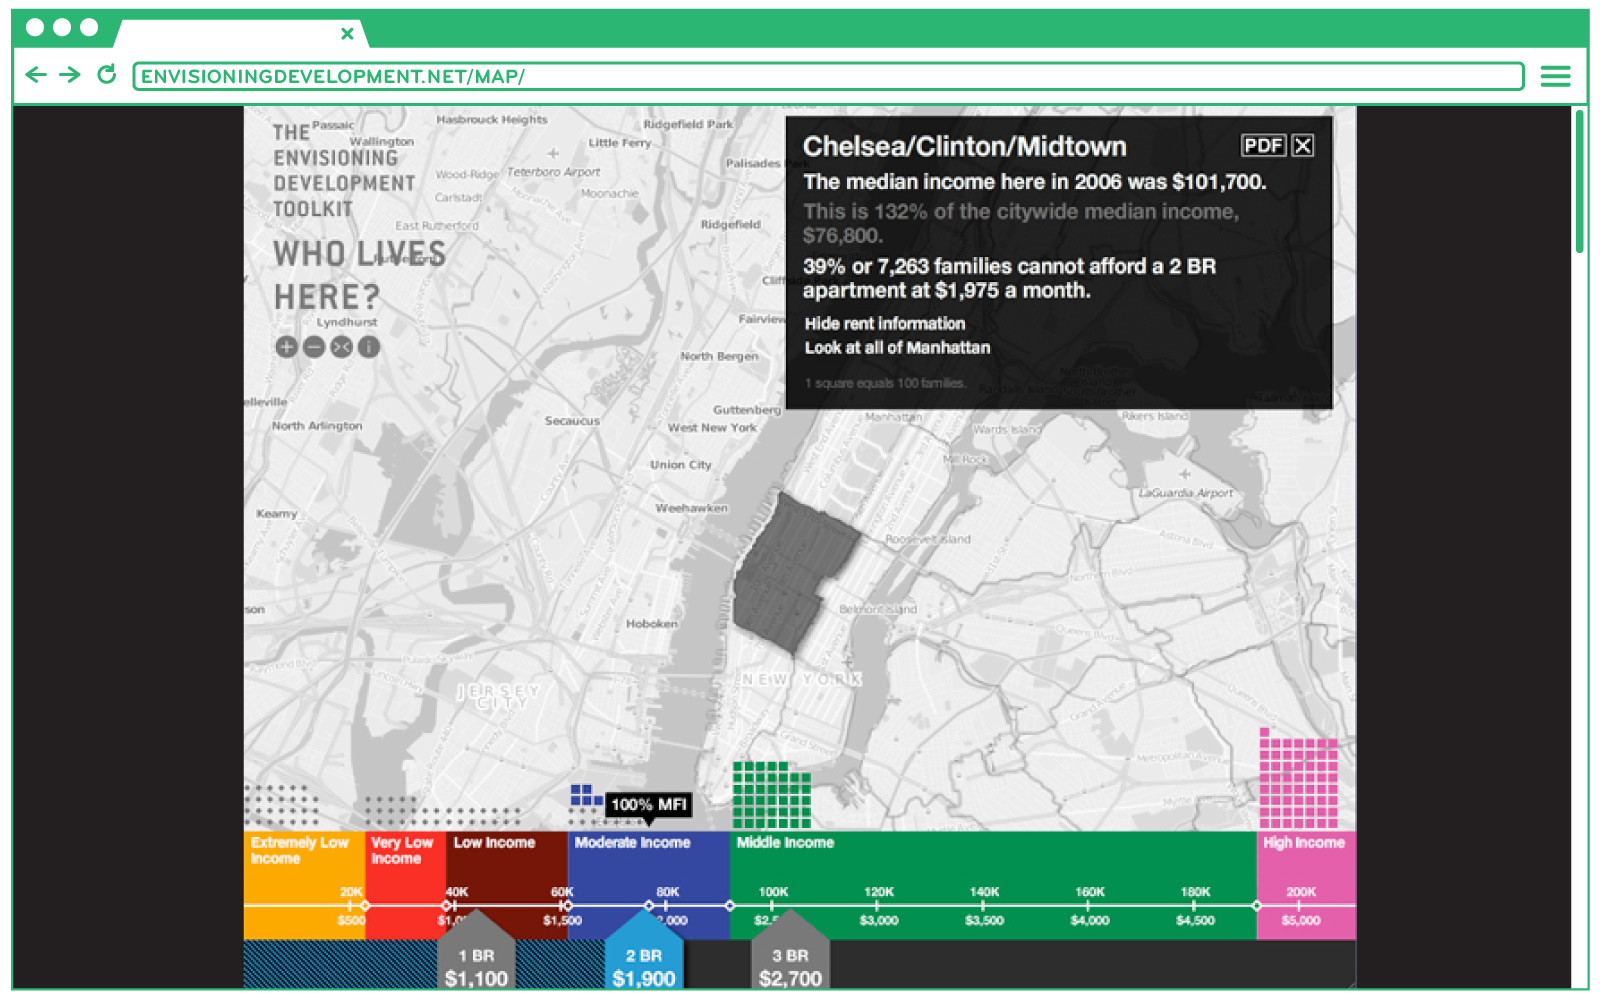The image size is (1600, 1000).
Task: Close the Chelsea/Clinton/Midtown info panel
Action: pos(1302,146)
